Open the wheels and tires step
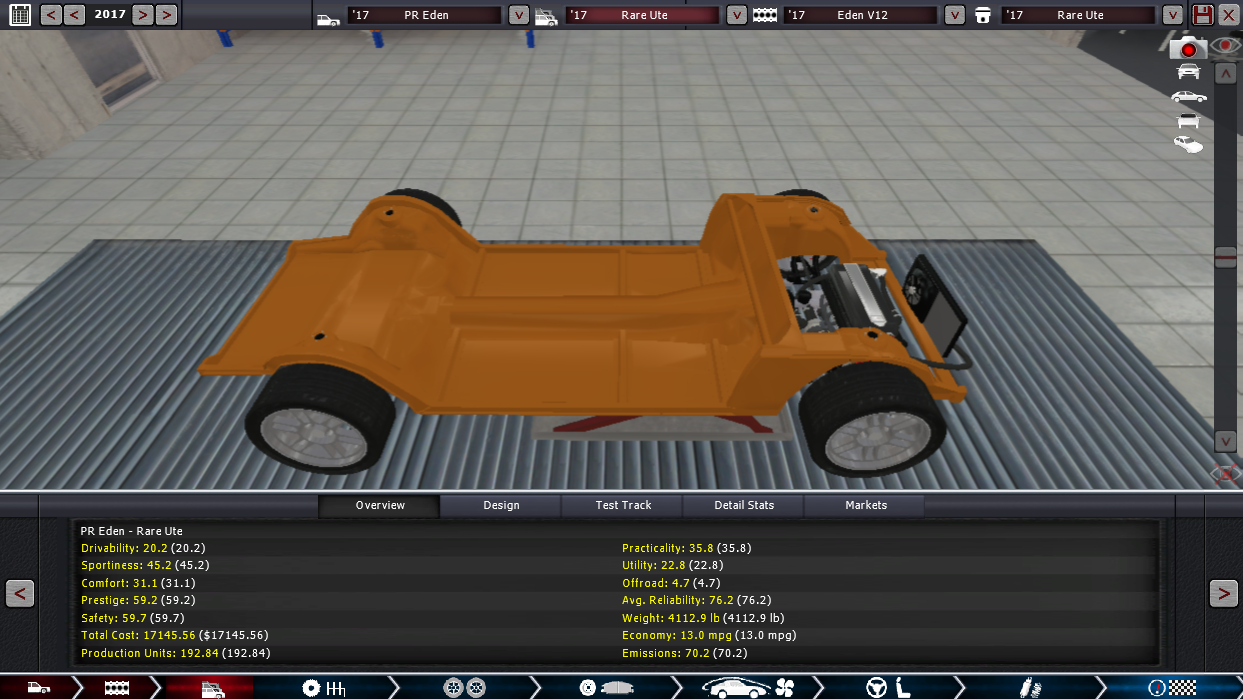This screenshot has height=699, width=1243. (x=464, y=687)
